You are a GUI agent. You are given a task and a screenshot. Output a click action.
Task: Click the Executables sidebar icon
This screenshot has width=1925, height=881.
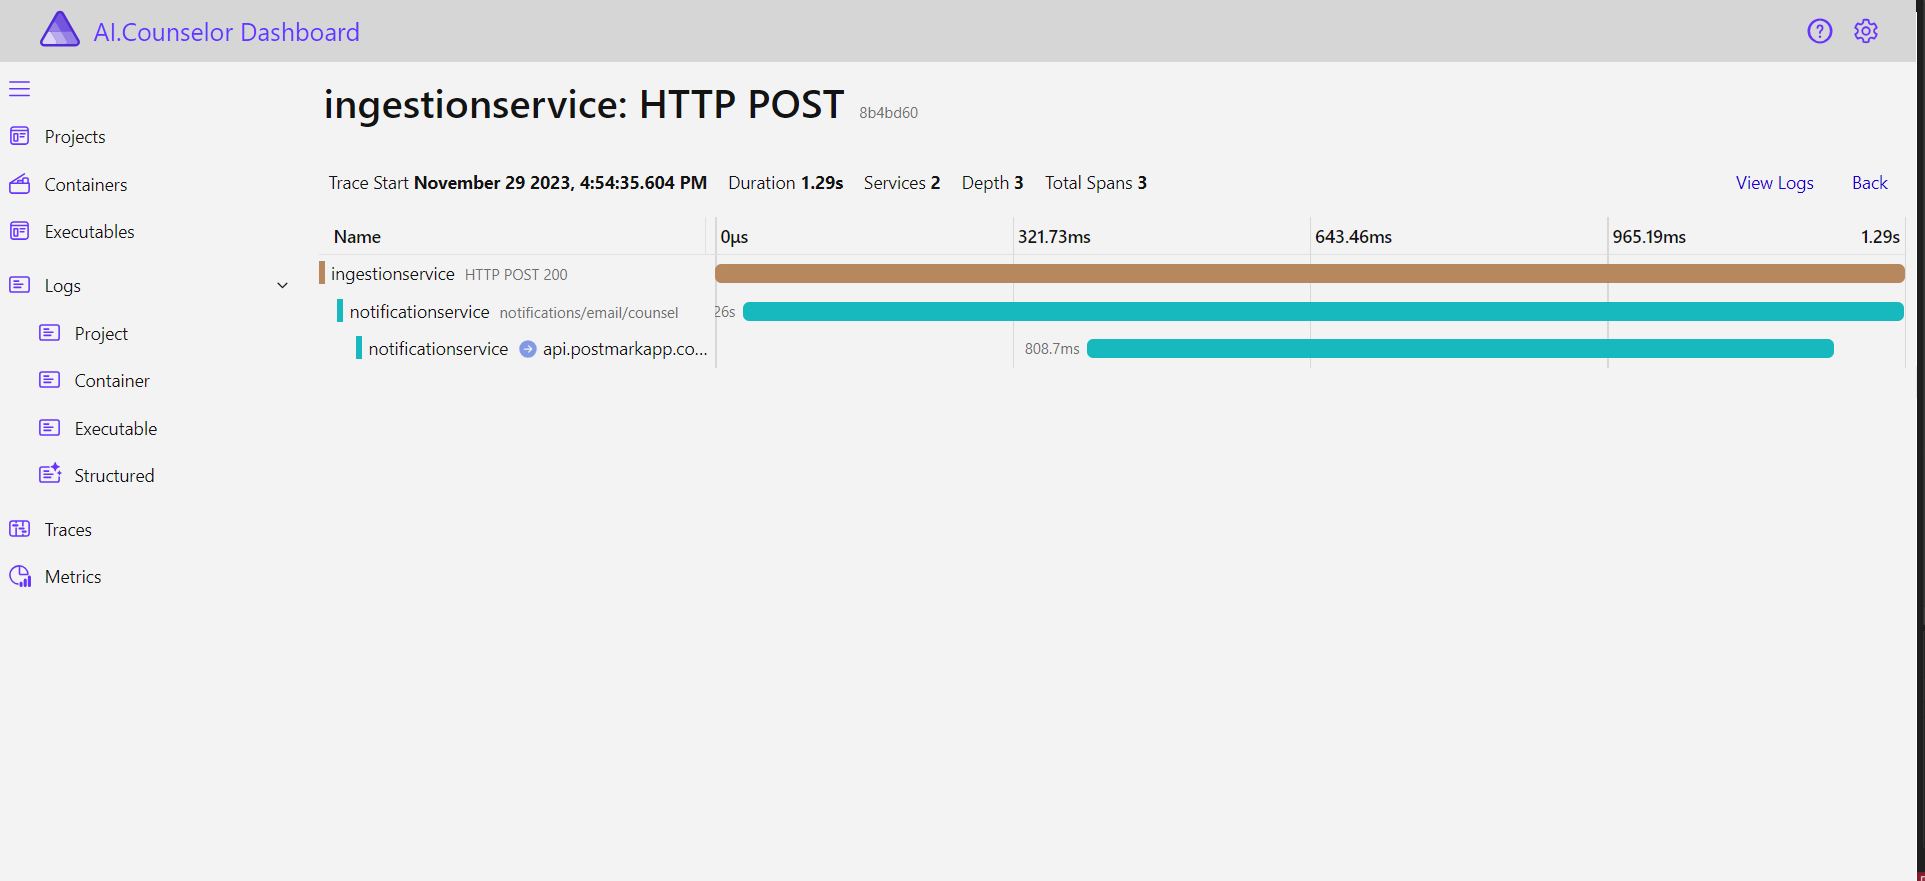click(x=19, y=231)
